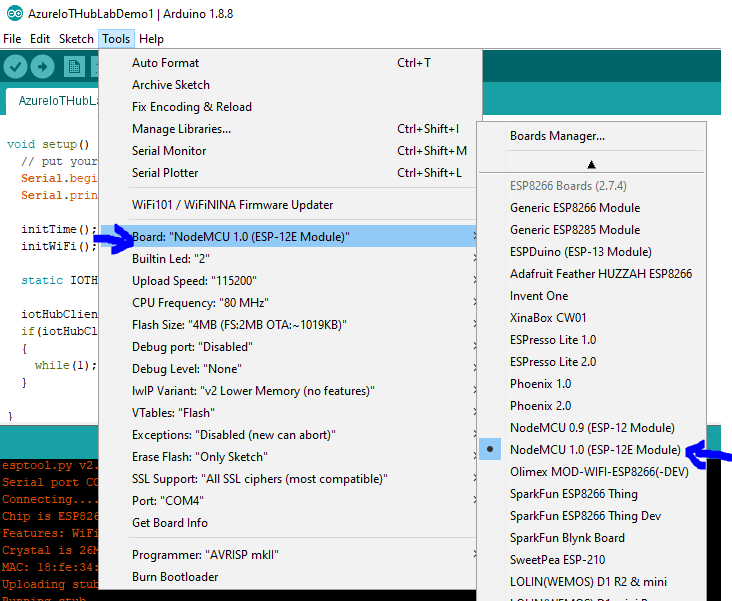732x601 pixels.
Task: Click the Connecting.... console line
Action: click(49, 499)
